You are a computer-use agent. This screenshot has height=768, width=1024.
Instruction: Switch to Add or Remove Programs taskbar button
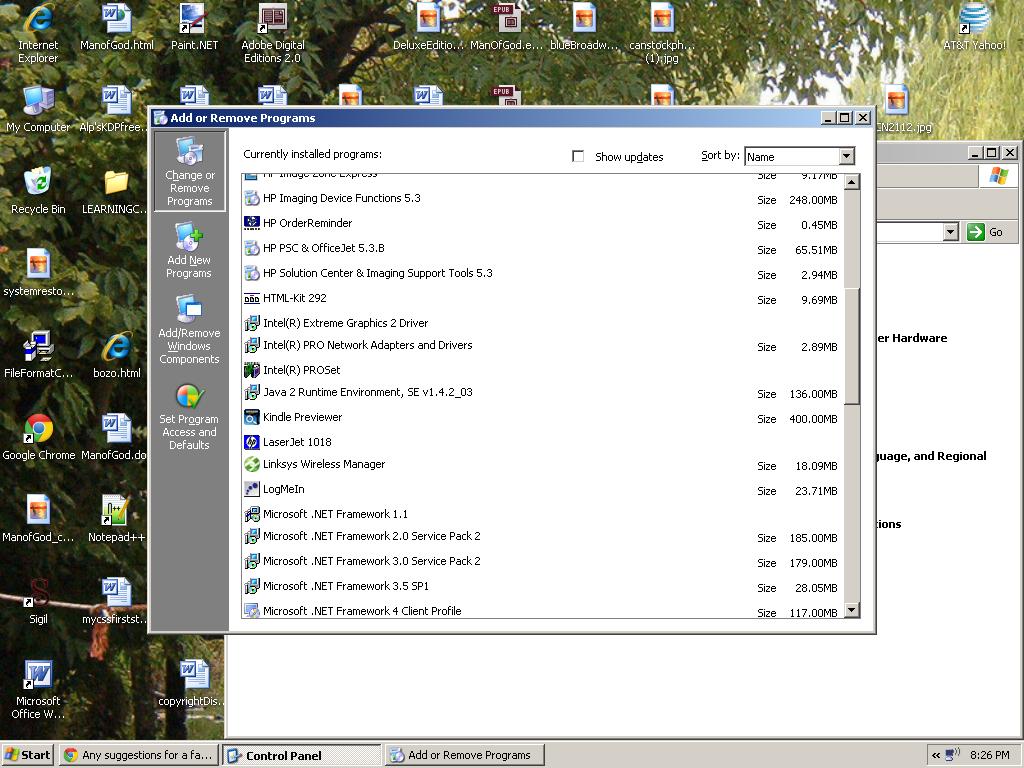click(x=464, y=755)
